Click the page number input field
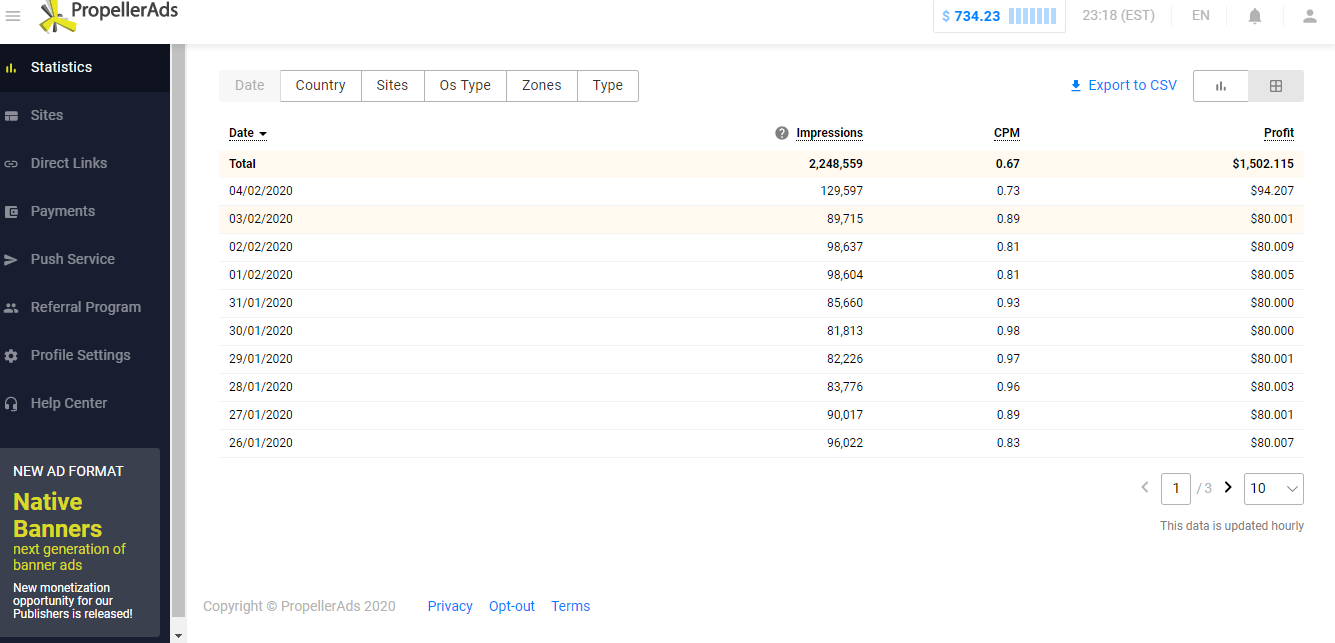This screenshot has width=1335, height=643. [x=1175, y=488]
